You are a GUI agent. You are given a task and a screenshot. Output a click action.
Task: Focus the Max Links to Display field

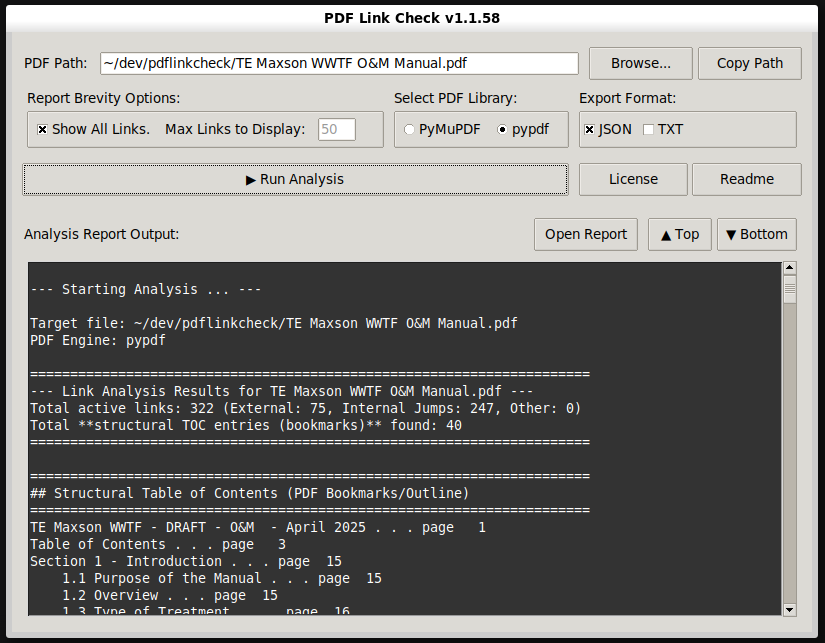(x=335, y=129)
